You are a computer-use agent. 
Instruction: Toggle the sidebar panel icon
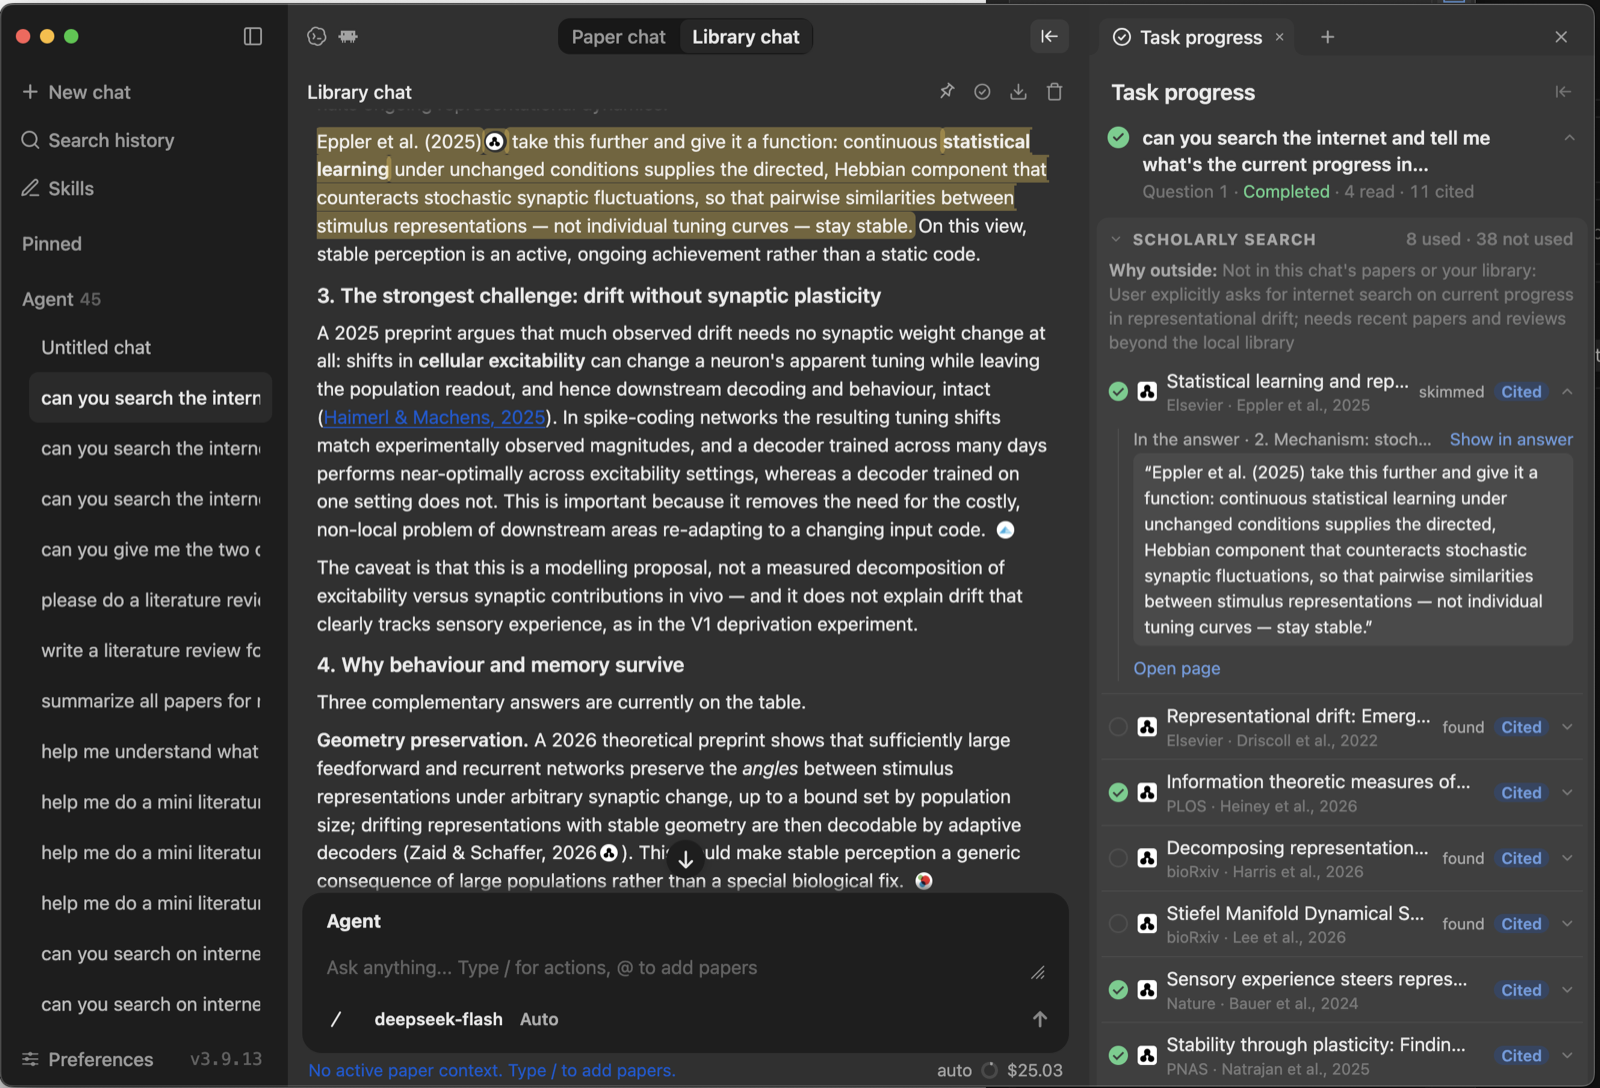pos(253,37)
